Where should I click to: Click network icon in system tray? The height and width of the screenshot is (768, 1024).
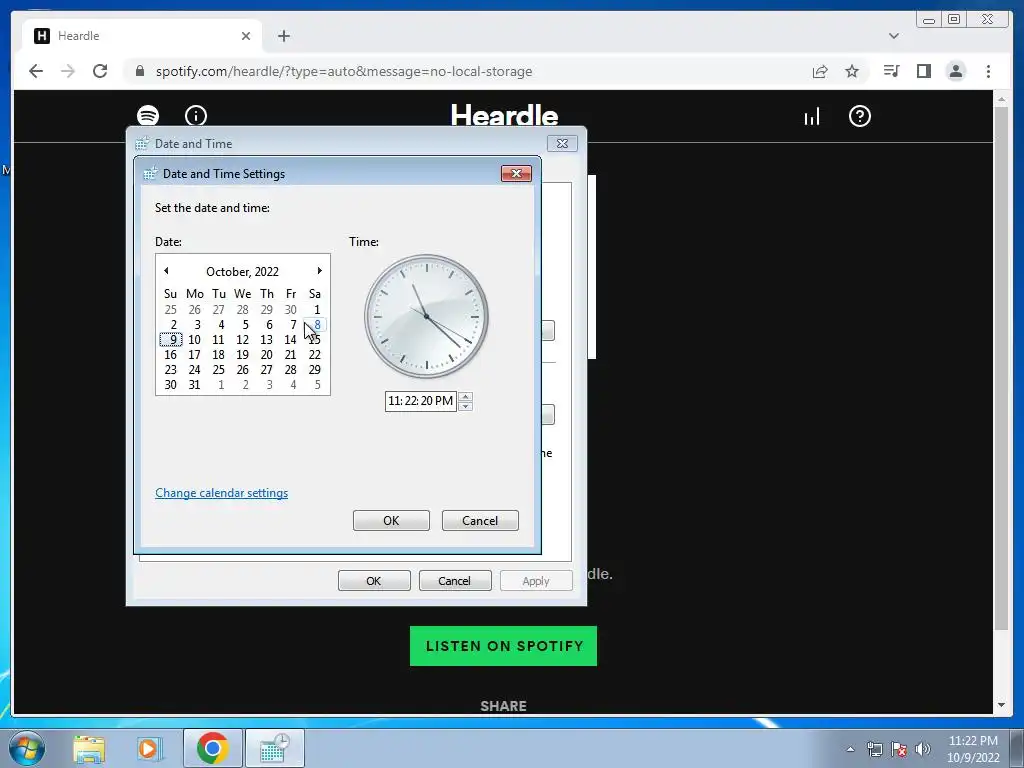pyautogui.click(x=874, y=749)
